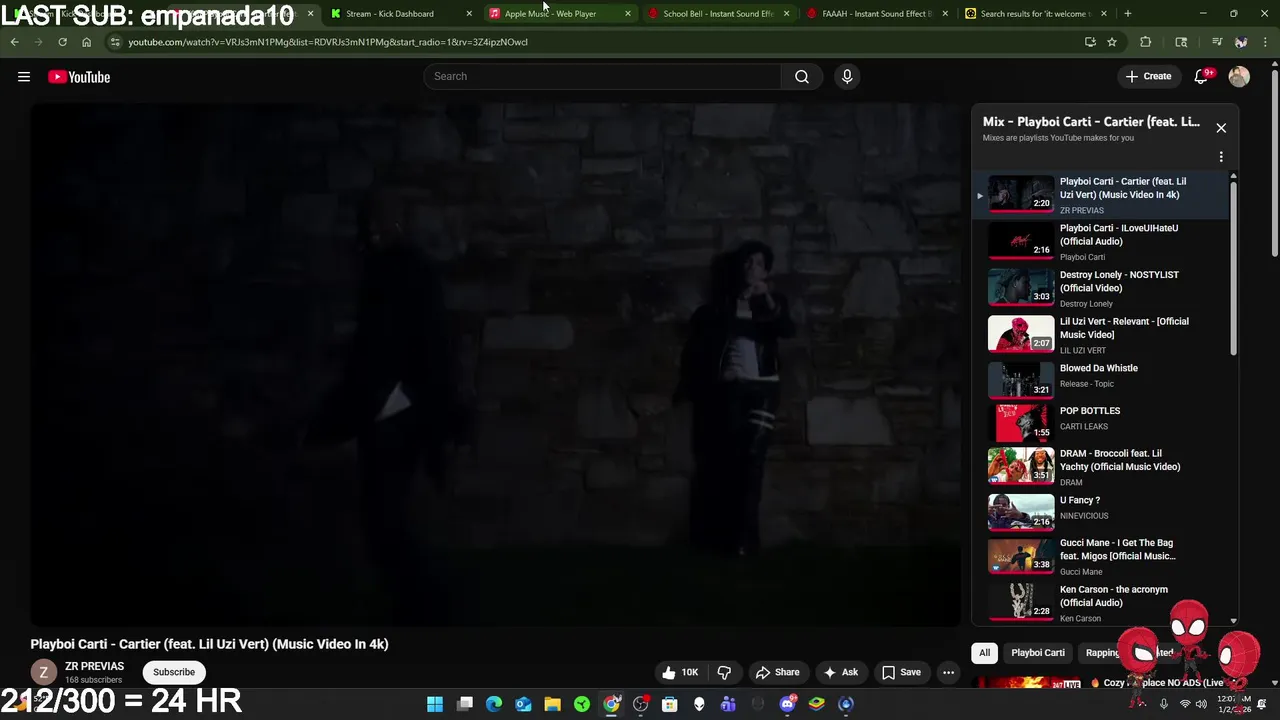Dislike the video with thumbs down
The height and width of the screenshot is (720, 1280).
pos(725,672)
